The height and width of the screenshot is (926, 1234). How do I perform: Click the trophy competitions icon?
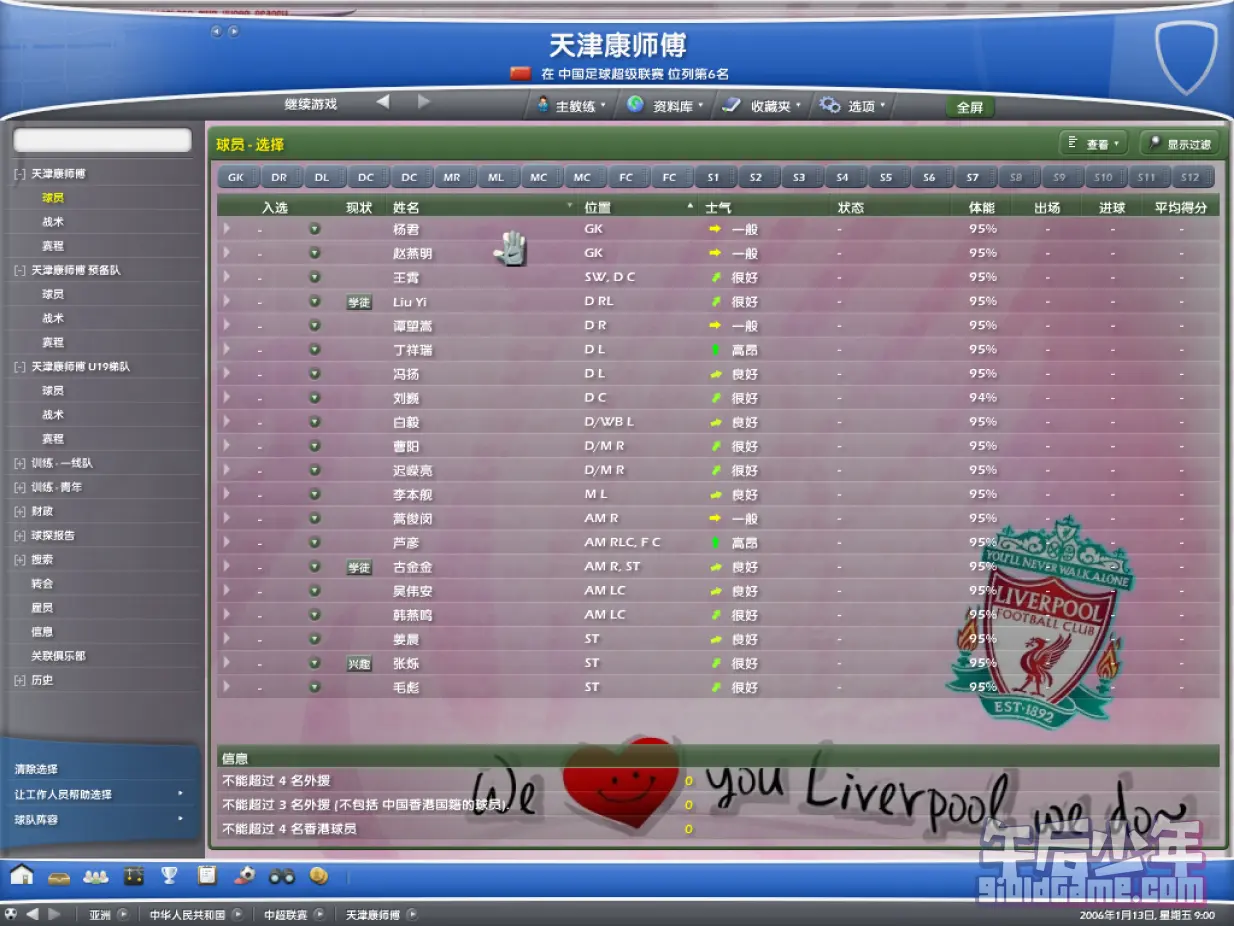click(170, 875)
